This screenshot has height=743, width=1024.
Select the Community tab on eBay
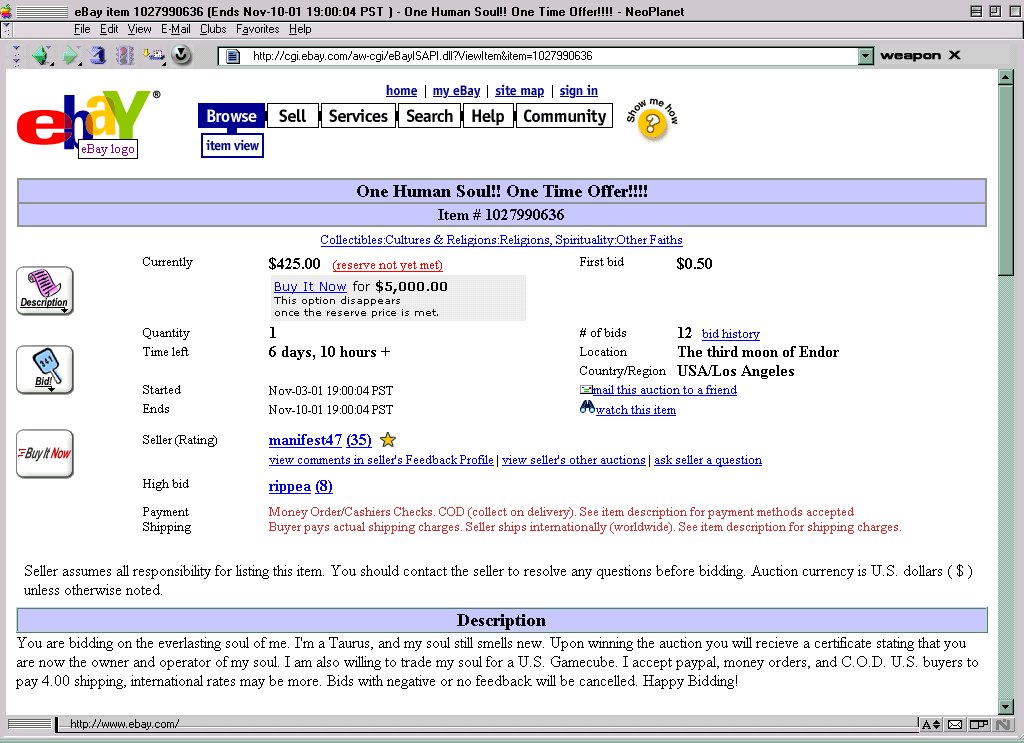pos(564,116)
